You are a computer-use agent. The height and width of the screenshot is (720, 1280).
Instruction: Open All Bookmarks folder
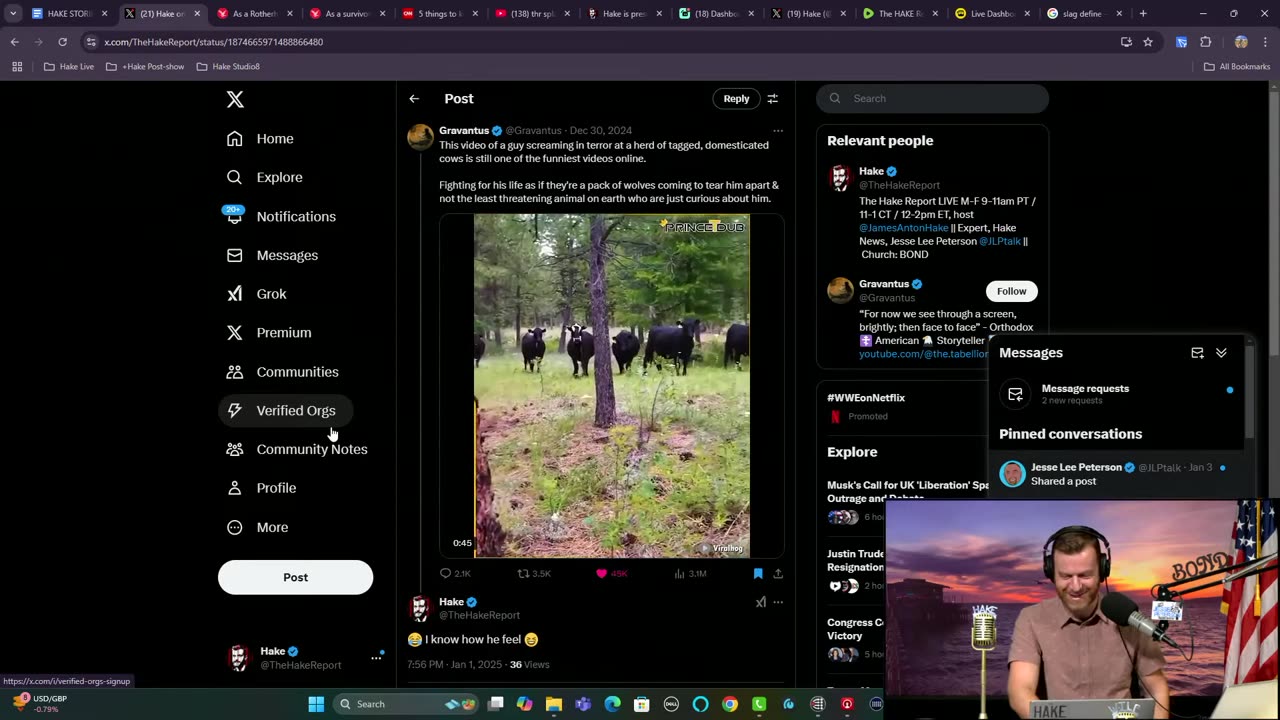pyautogui.click(x=1237, y=67)
